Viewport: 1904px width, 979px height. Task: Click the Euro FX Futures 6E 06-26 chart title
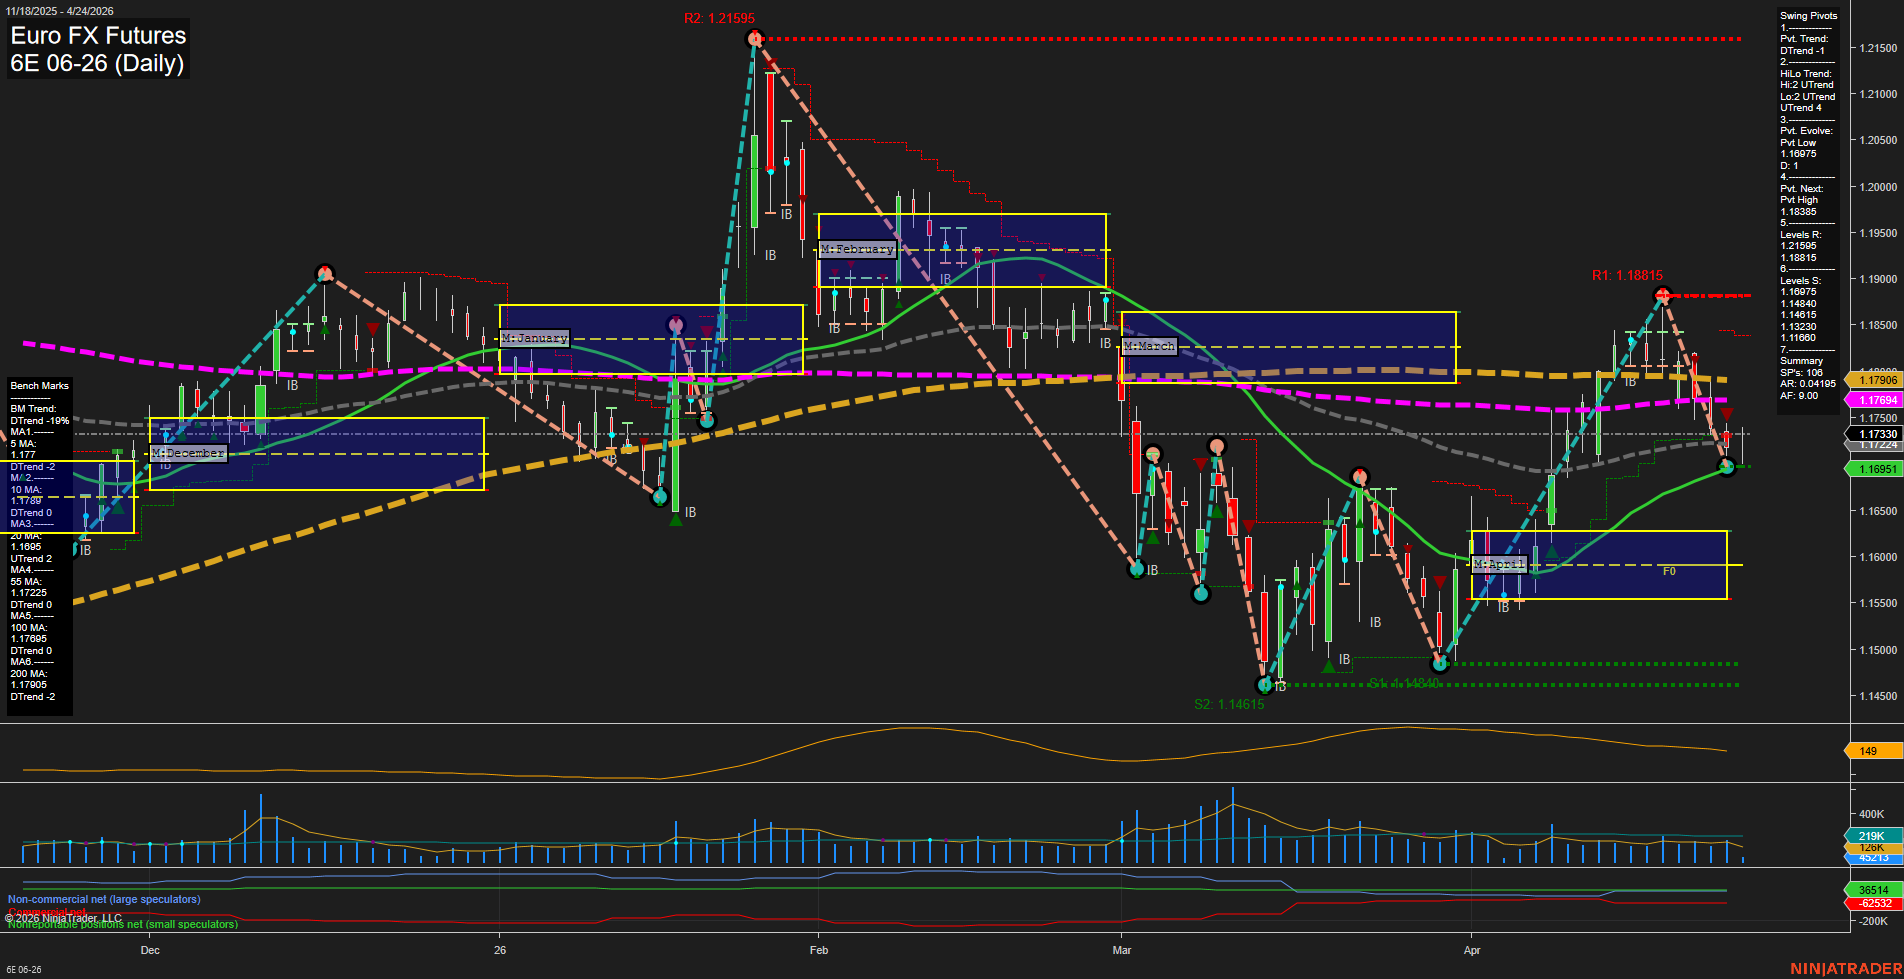(97, 50)
